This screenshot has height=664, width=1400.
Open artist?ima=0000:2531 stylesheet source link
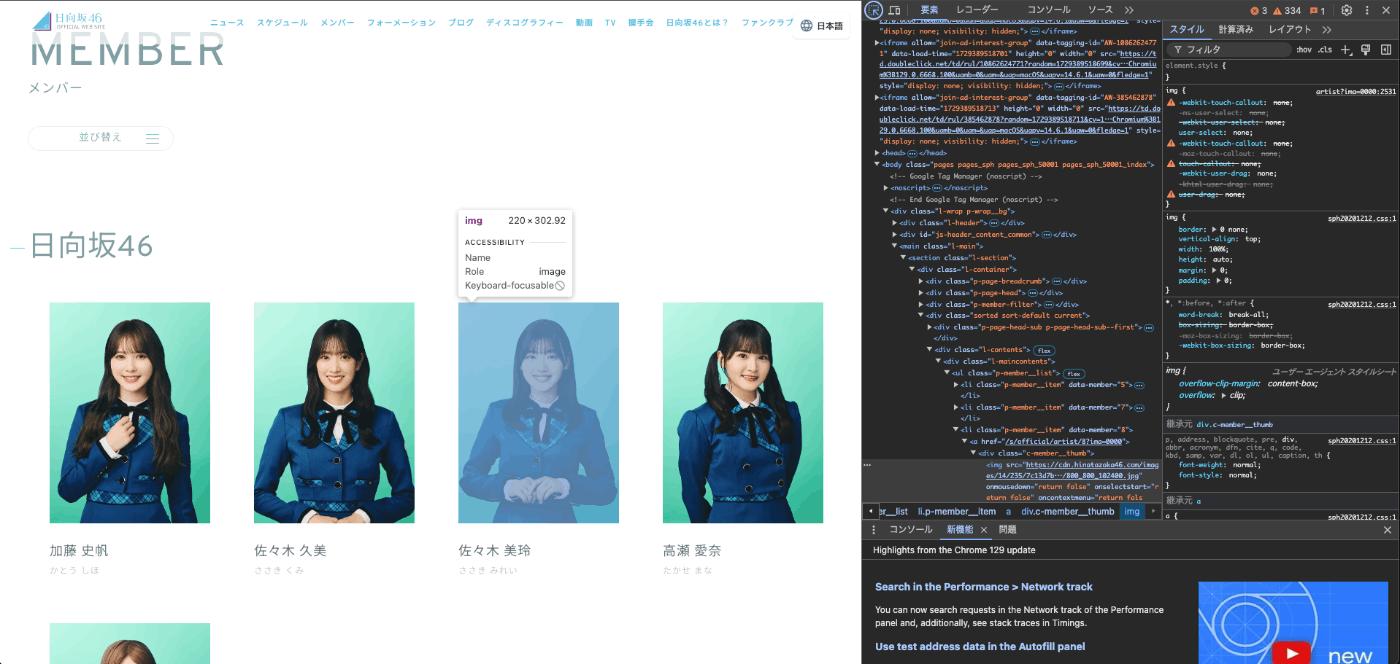click(x=1355, y=91)
